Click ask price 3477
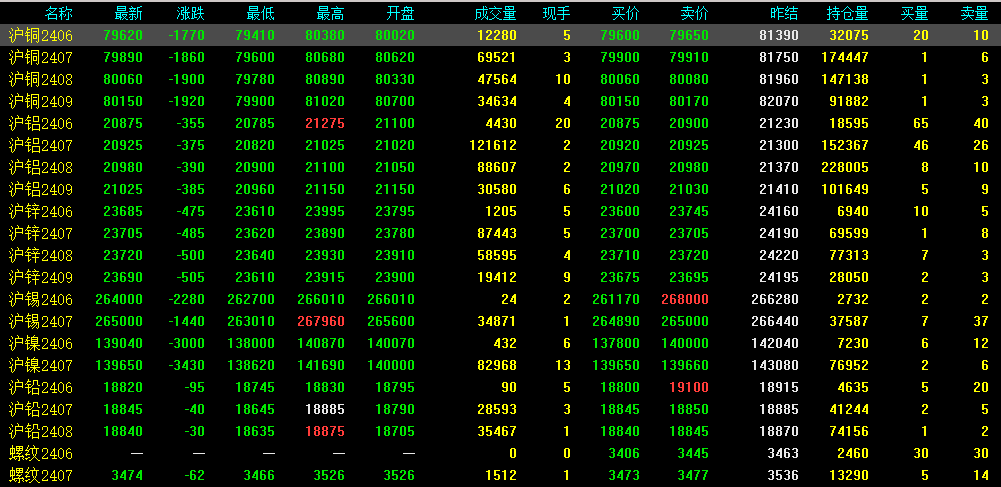Viewport: 1001px width, 487px height. [693, 475]
